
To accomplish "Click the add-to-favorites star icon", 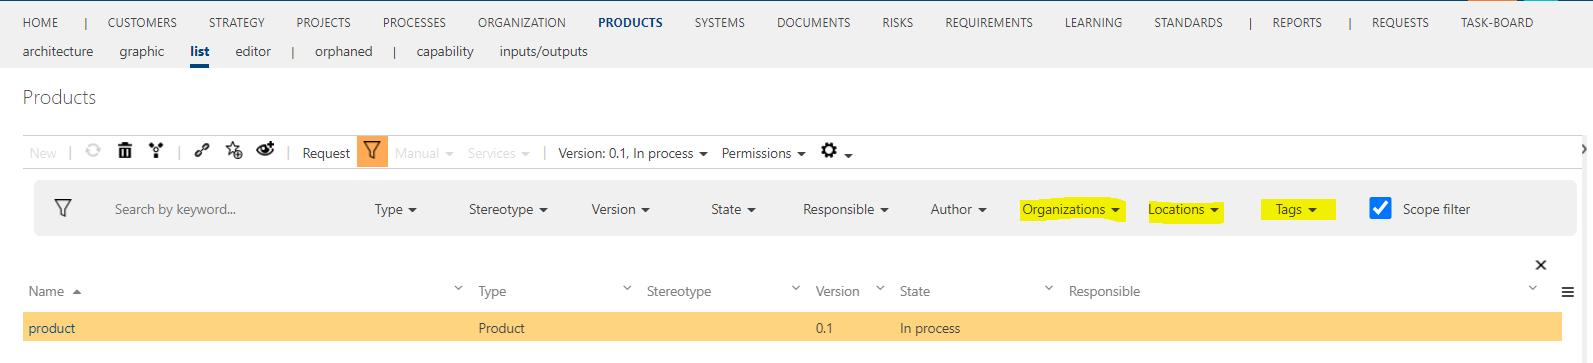I will [234, 151].
